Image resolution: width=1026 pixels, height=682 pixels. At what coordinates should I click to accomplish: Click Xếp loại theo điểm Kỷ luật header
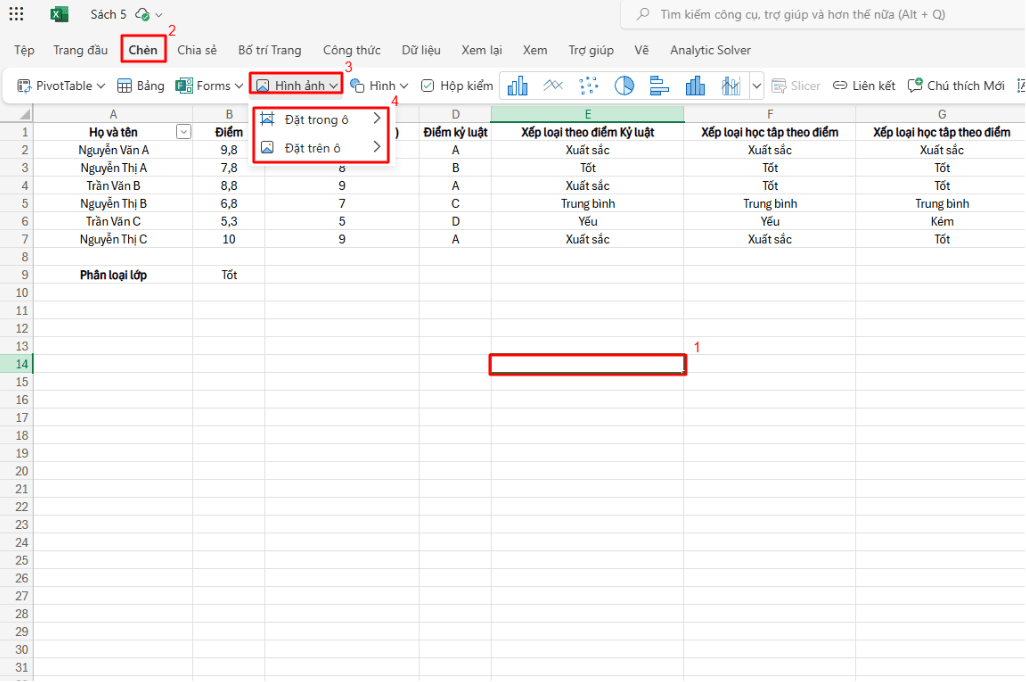click(588, 132)
